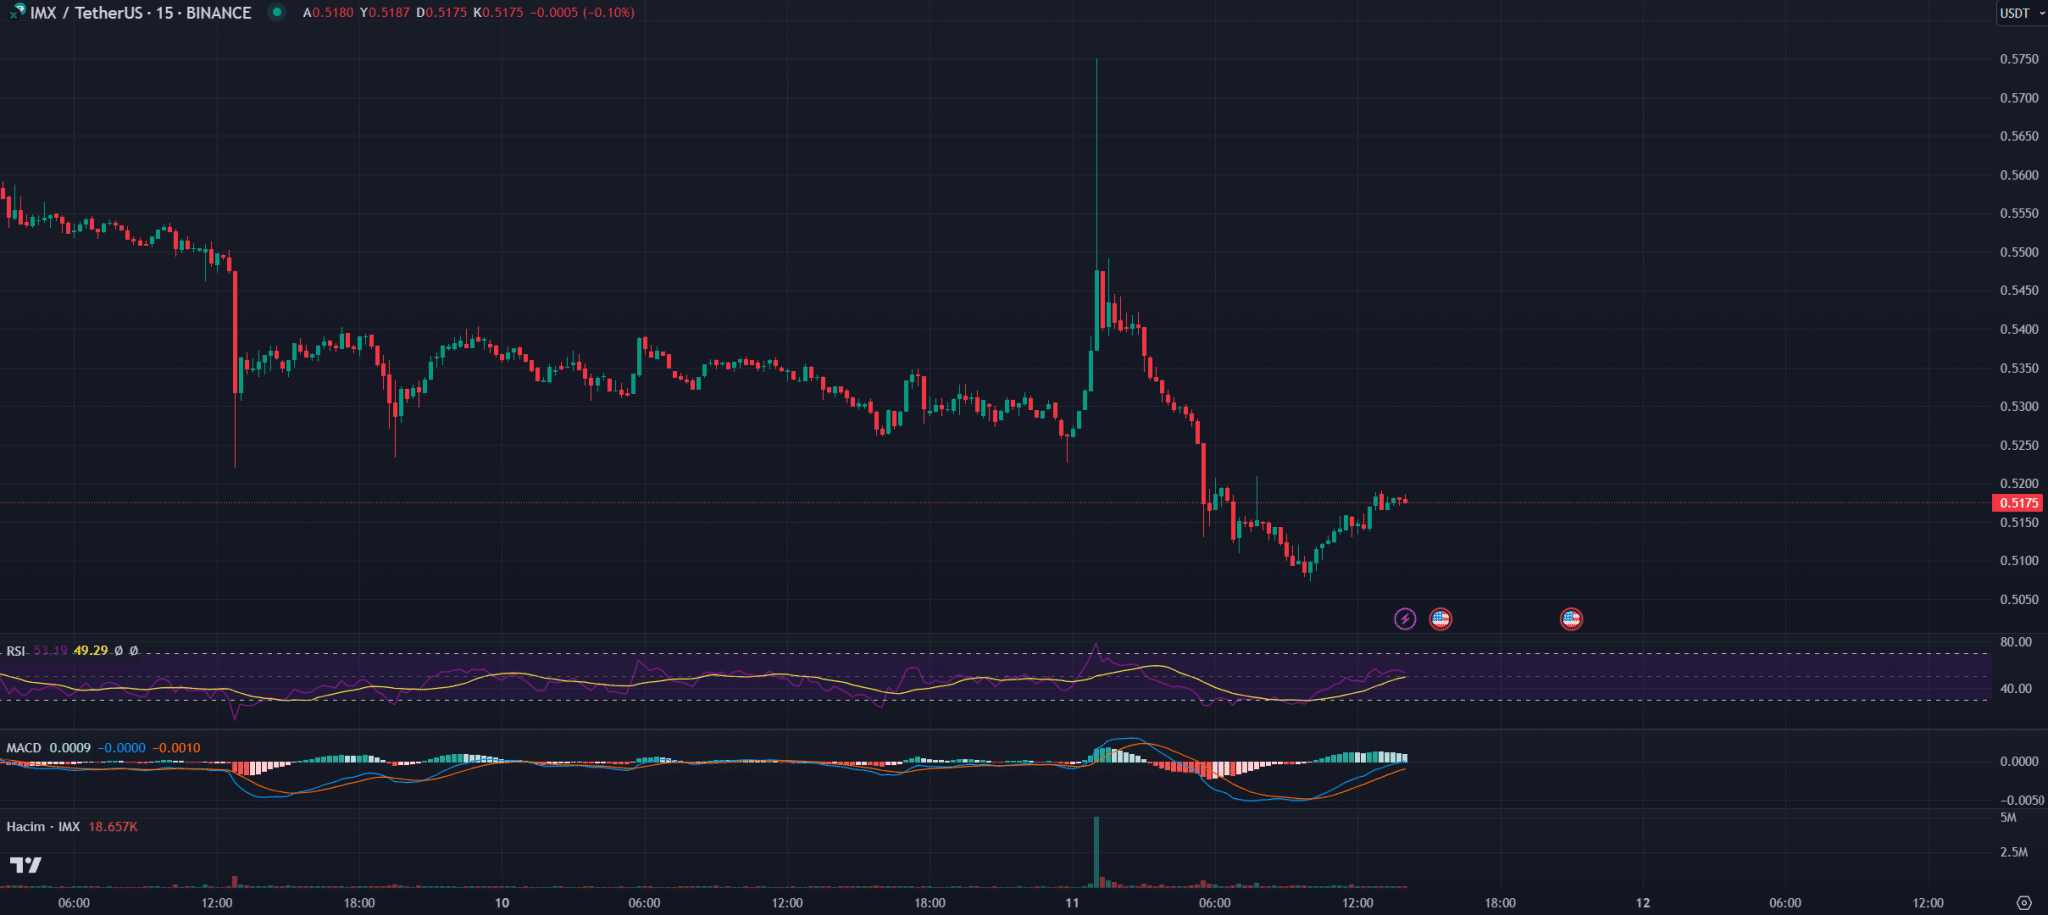Select the MACD indicator legend

click(24, 748)
